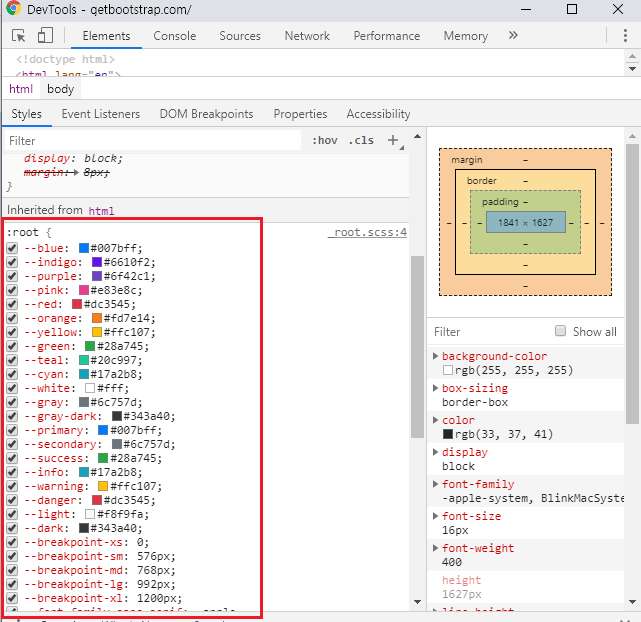
Task: Uncheck the --indigo property checkbox
Action: [x=12, y=262]
